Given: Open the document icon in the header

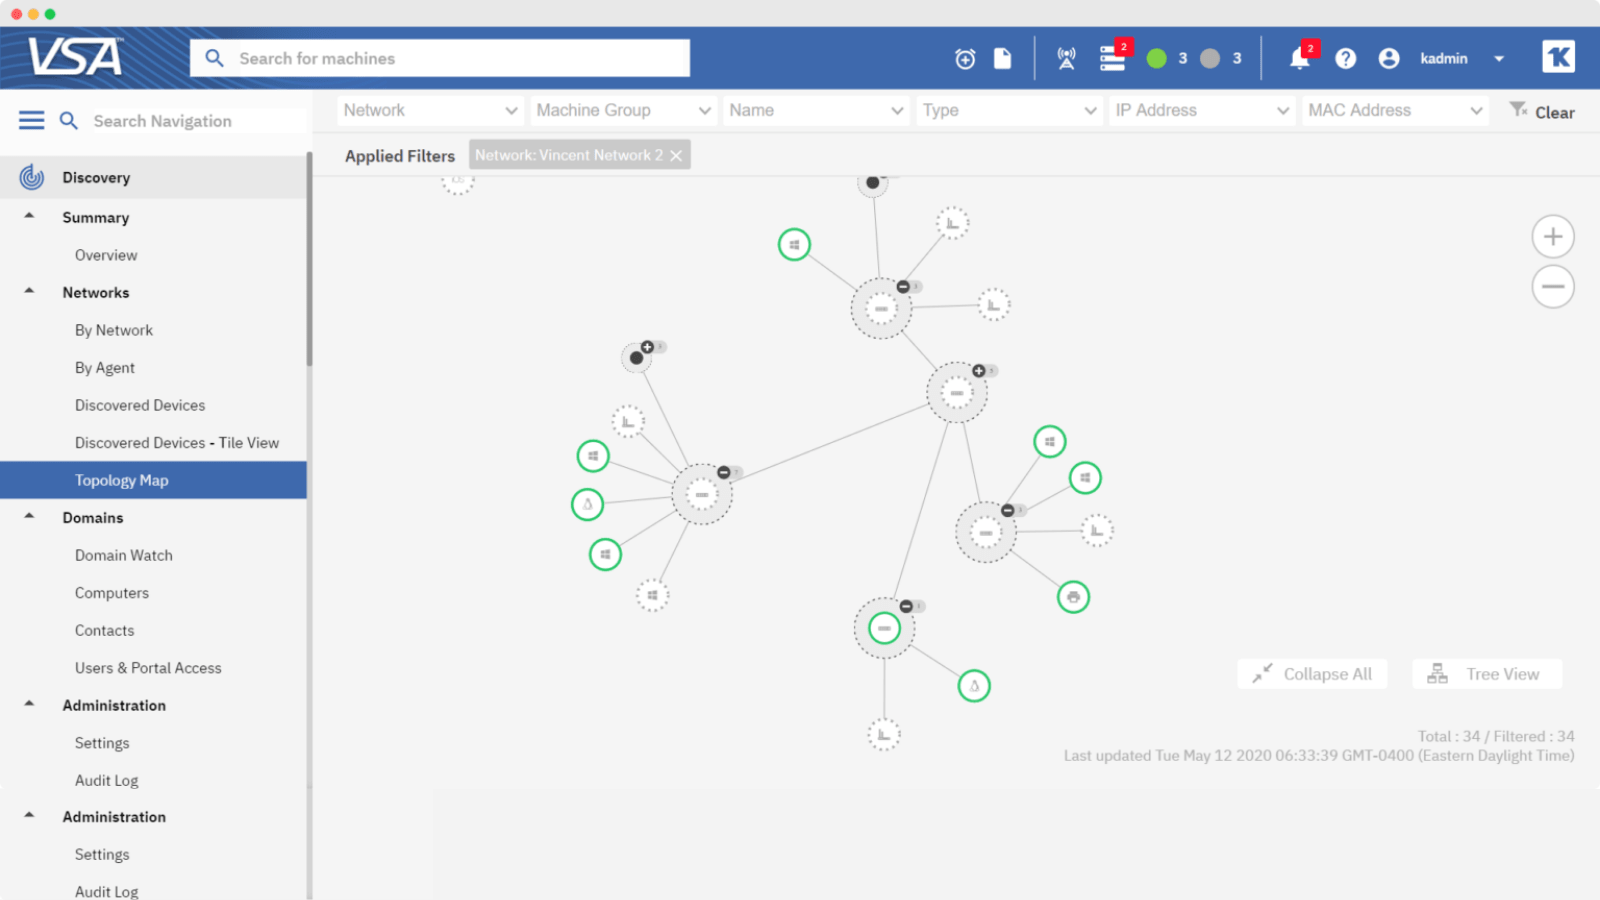Looking at the screenshot, I should tap(1002, 58).
